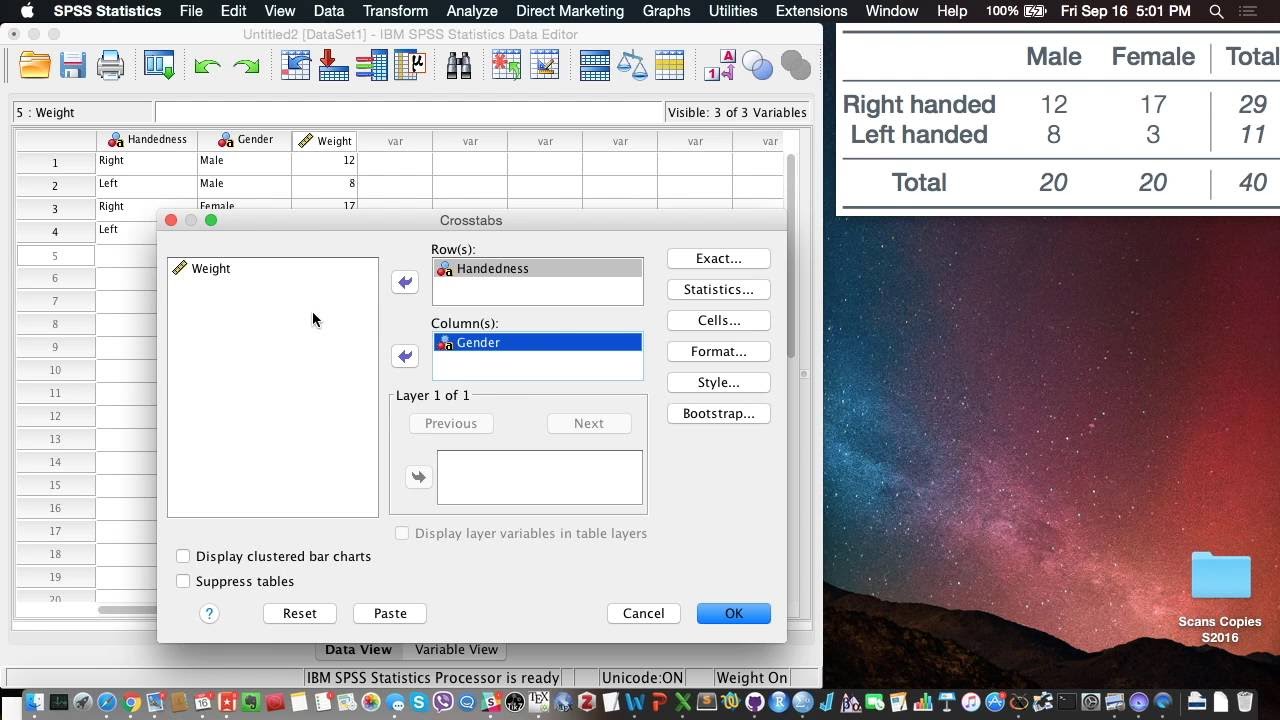Open the Cells... options
1280x720 pixels.
coord(719,320)
